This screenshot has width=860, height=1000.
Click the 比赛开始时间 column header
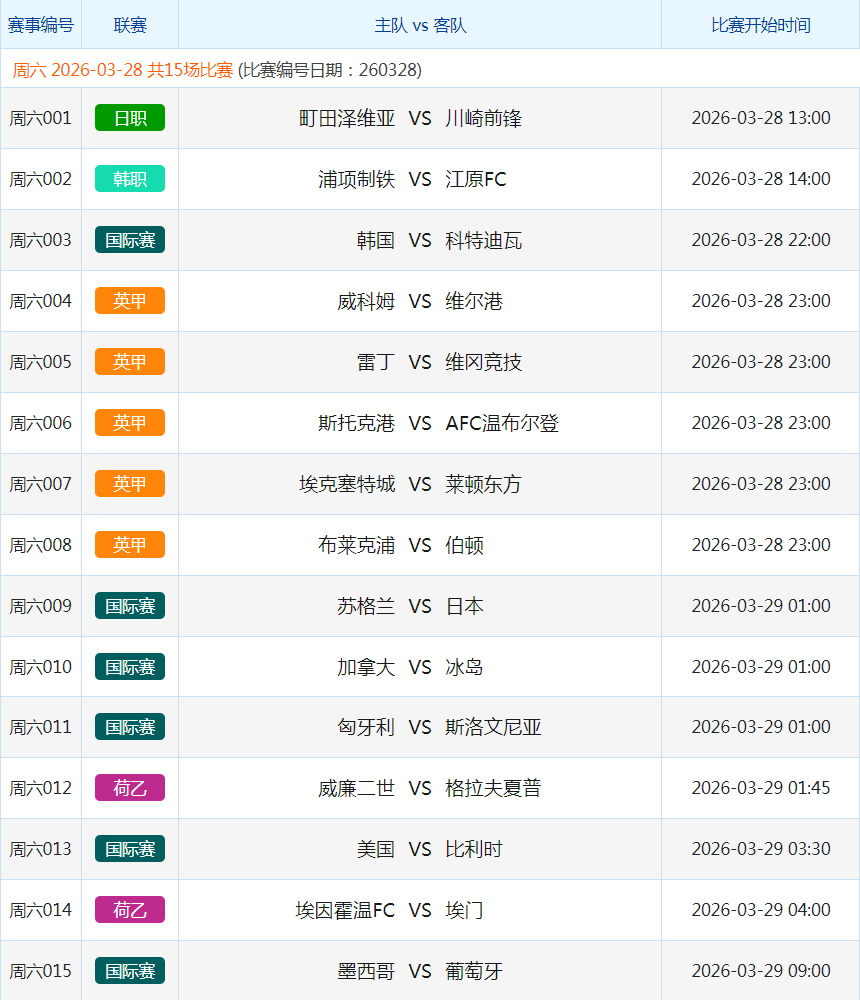[761, 25]
